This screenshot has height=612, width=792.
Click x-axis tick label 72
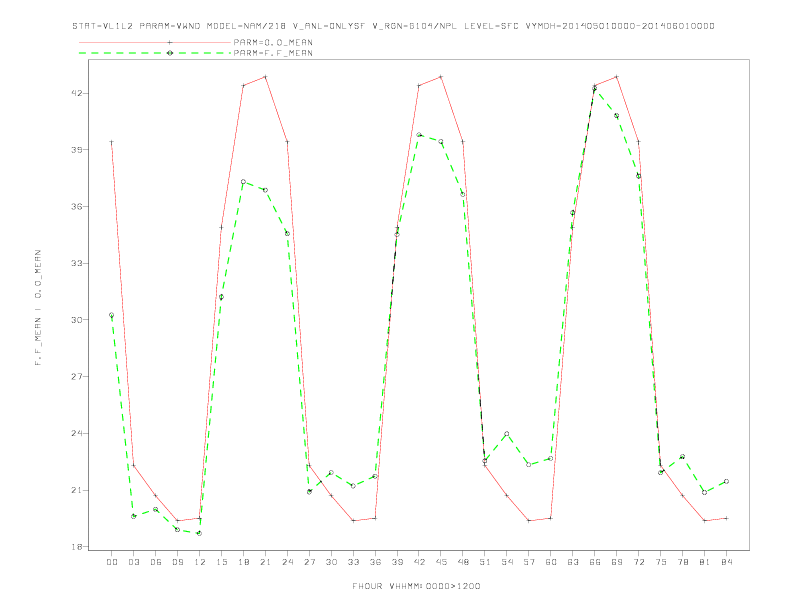tap(639, 562)
